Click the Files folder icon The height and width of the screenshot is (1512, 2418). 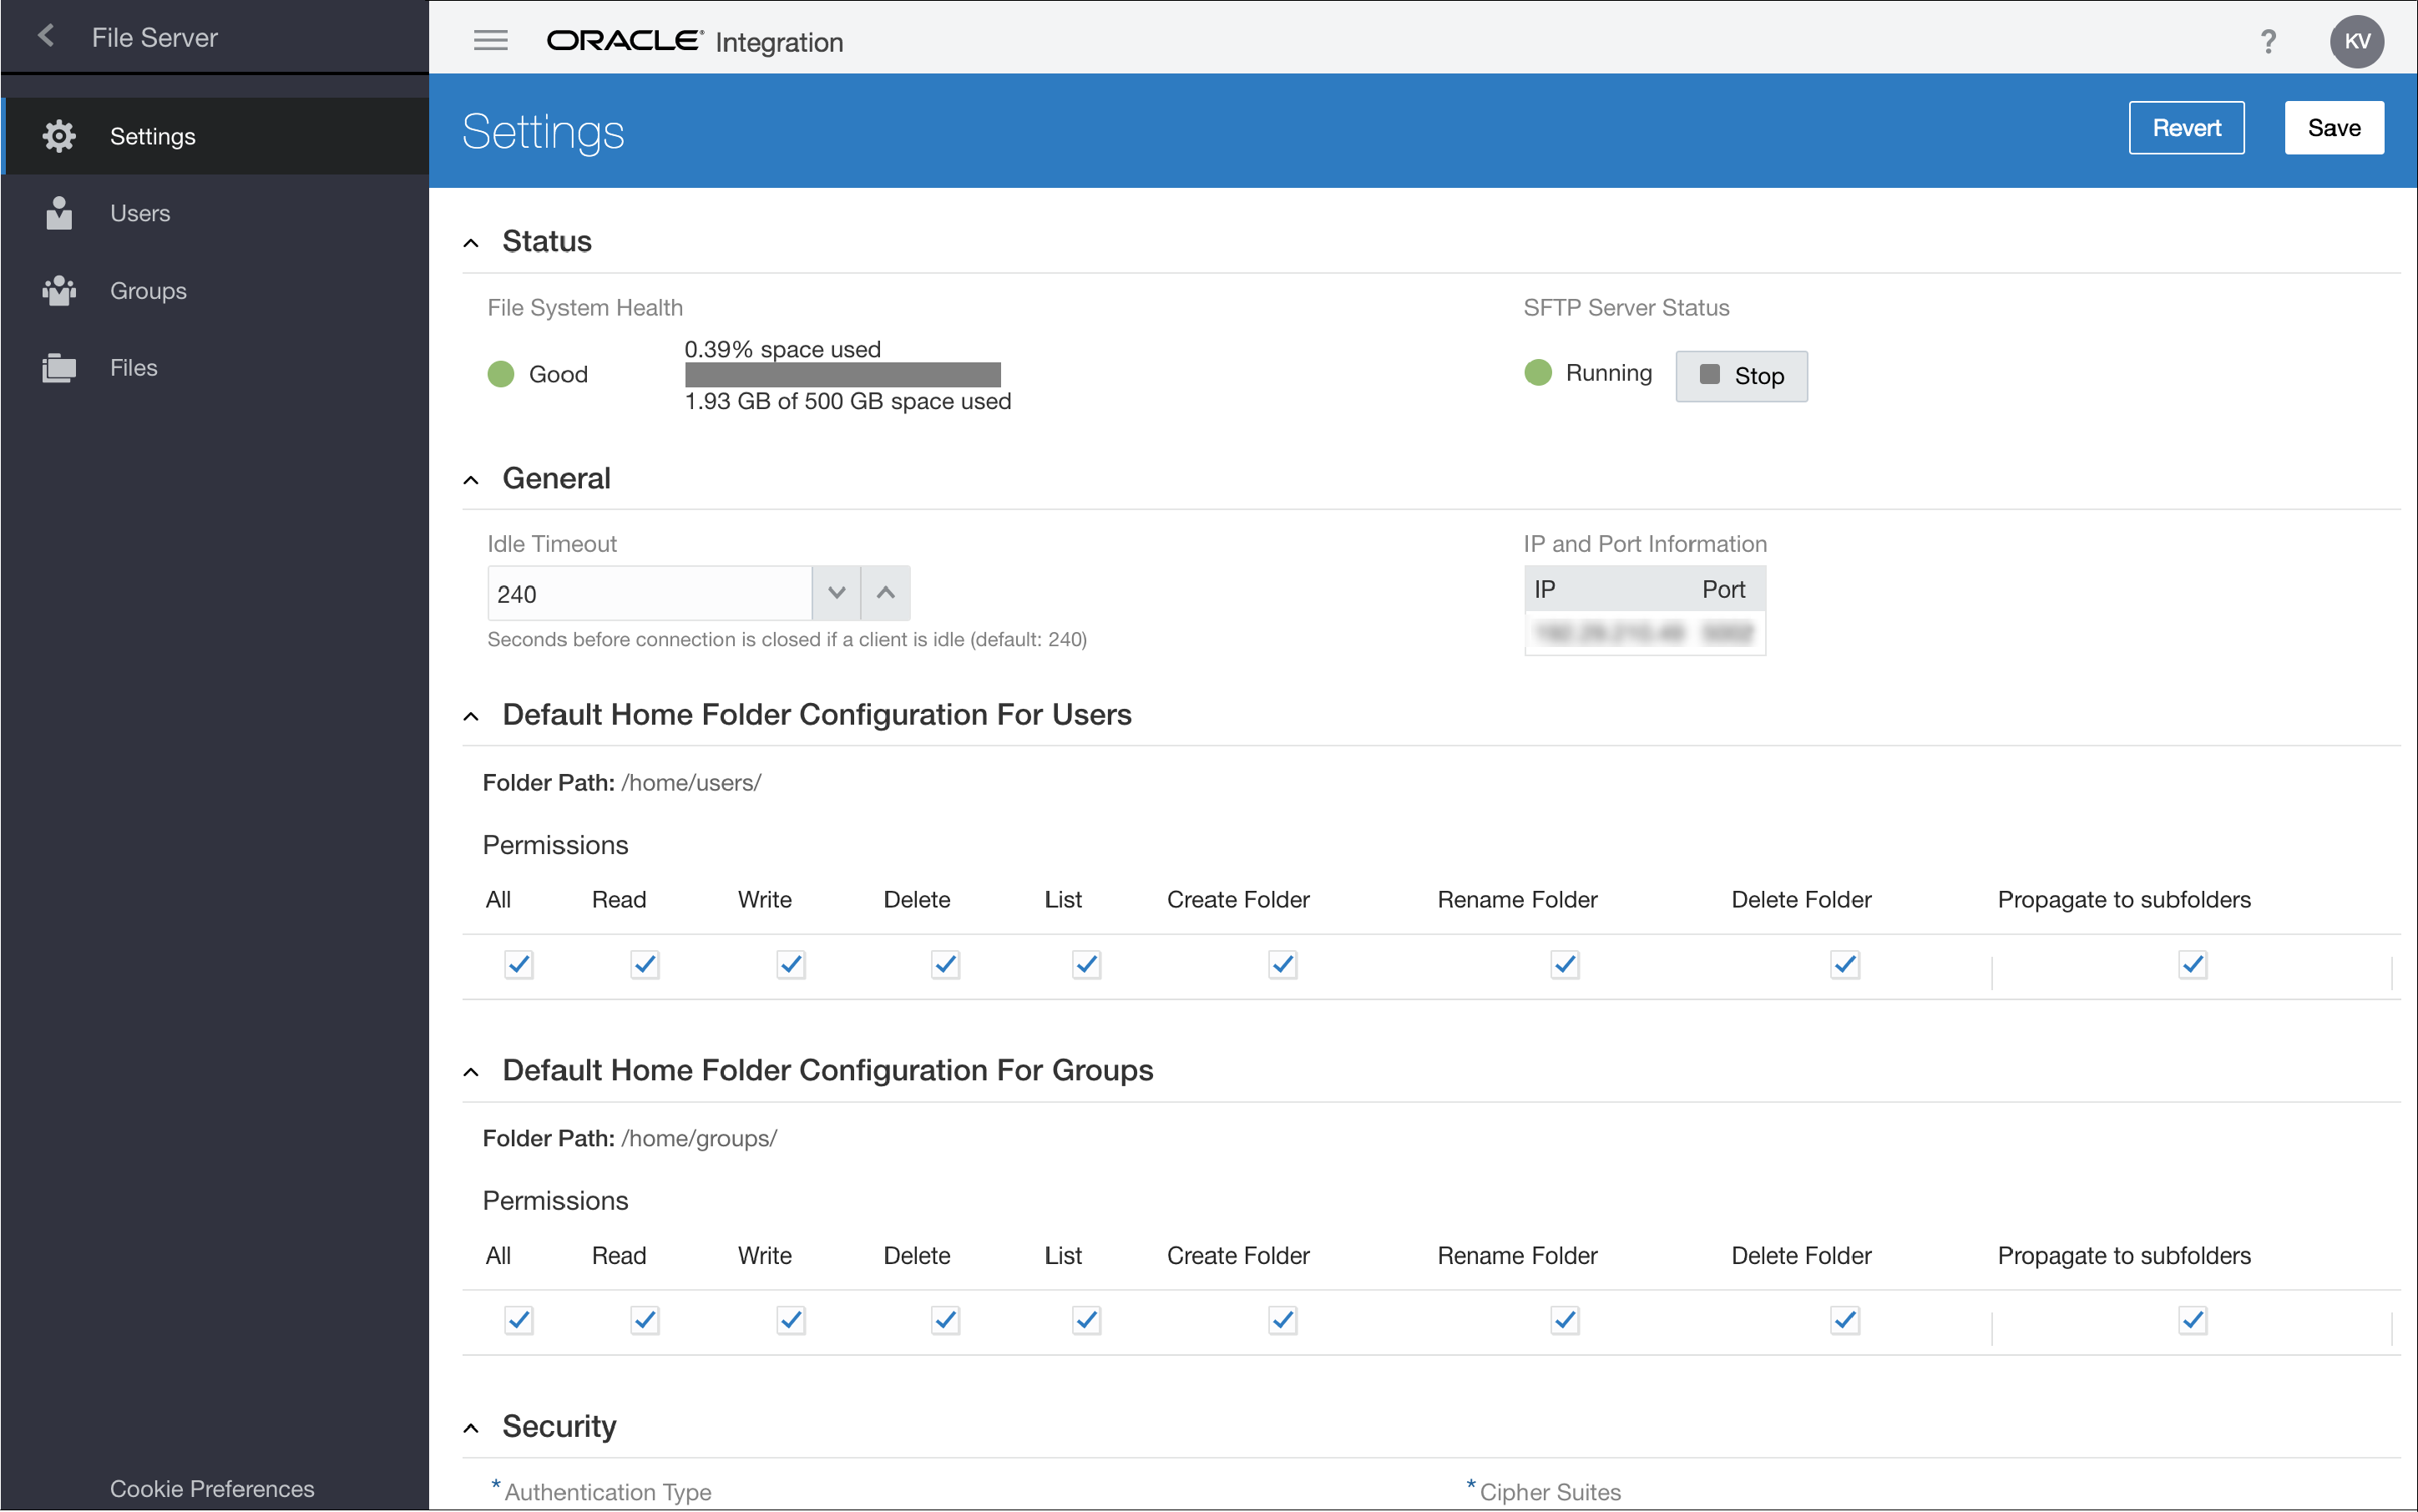click(x=59, y=367)
